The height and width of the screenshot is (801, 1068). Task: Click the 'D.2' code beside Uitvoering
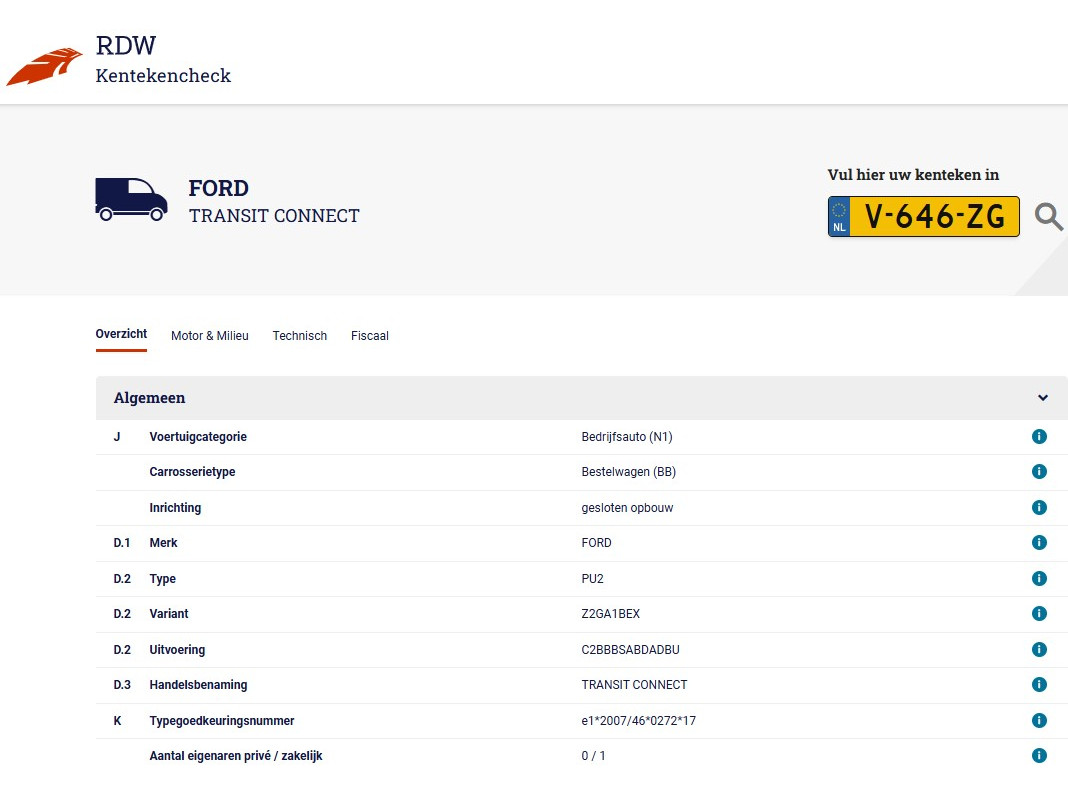click(x=122, y=650)
